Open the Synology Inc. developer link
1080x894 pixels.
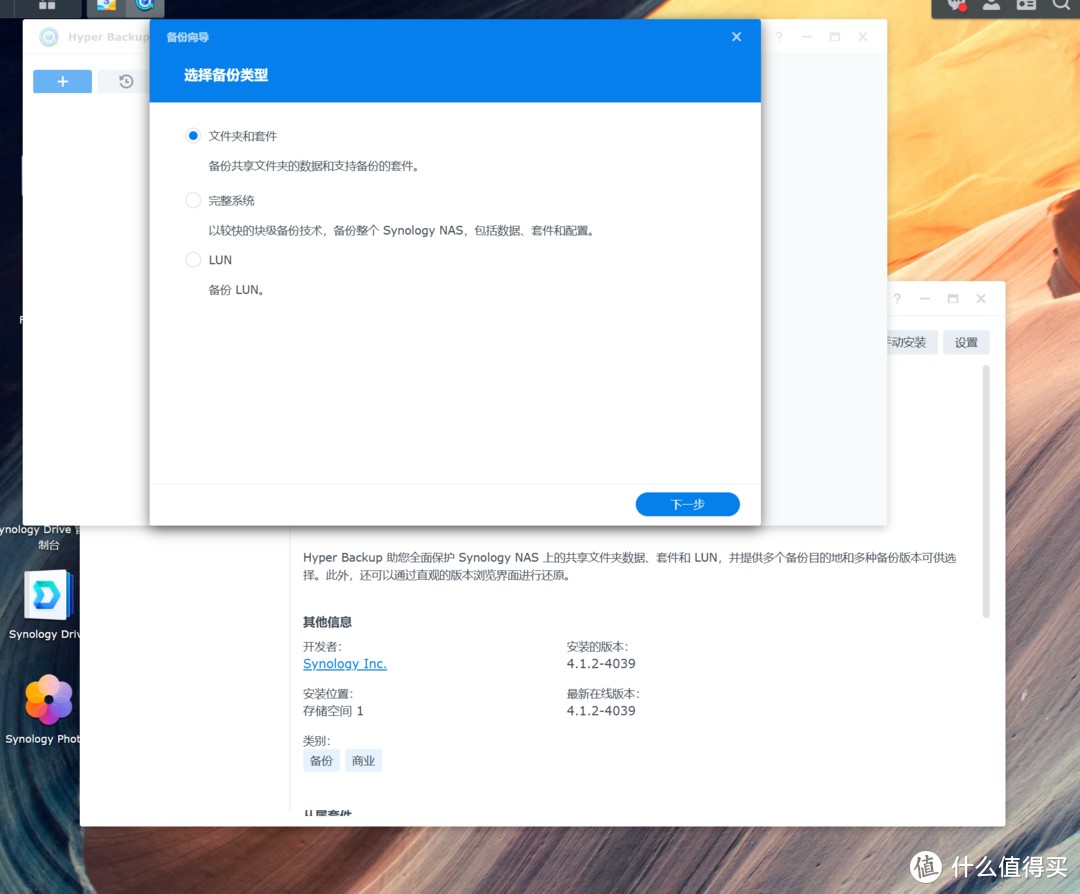[x=344, y=663]
